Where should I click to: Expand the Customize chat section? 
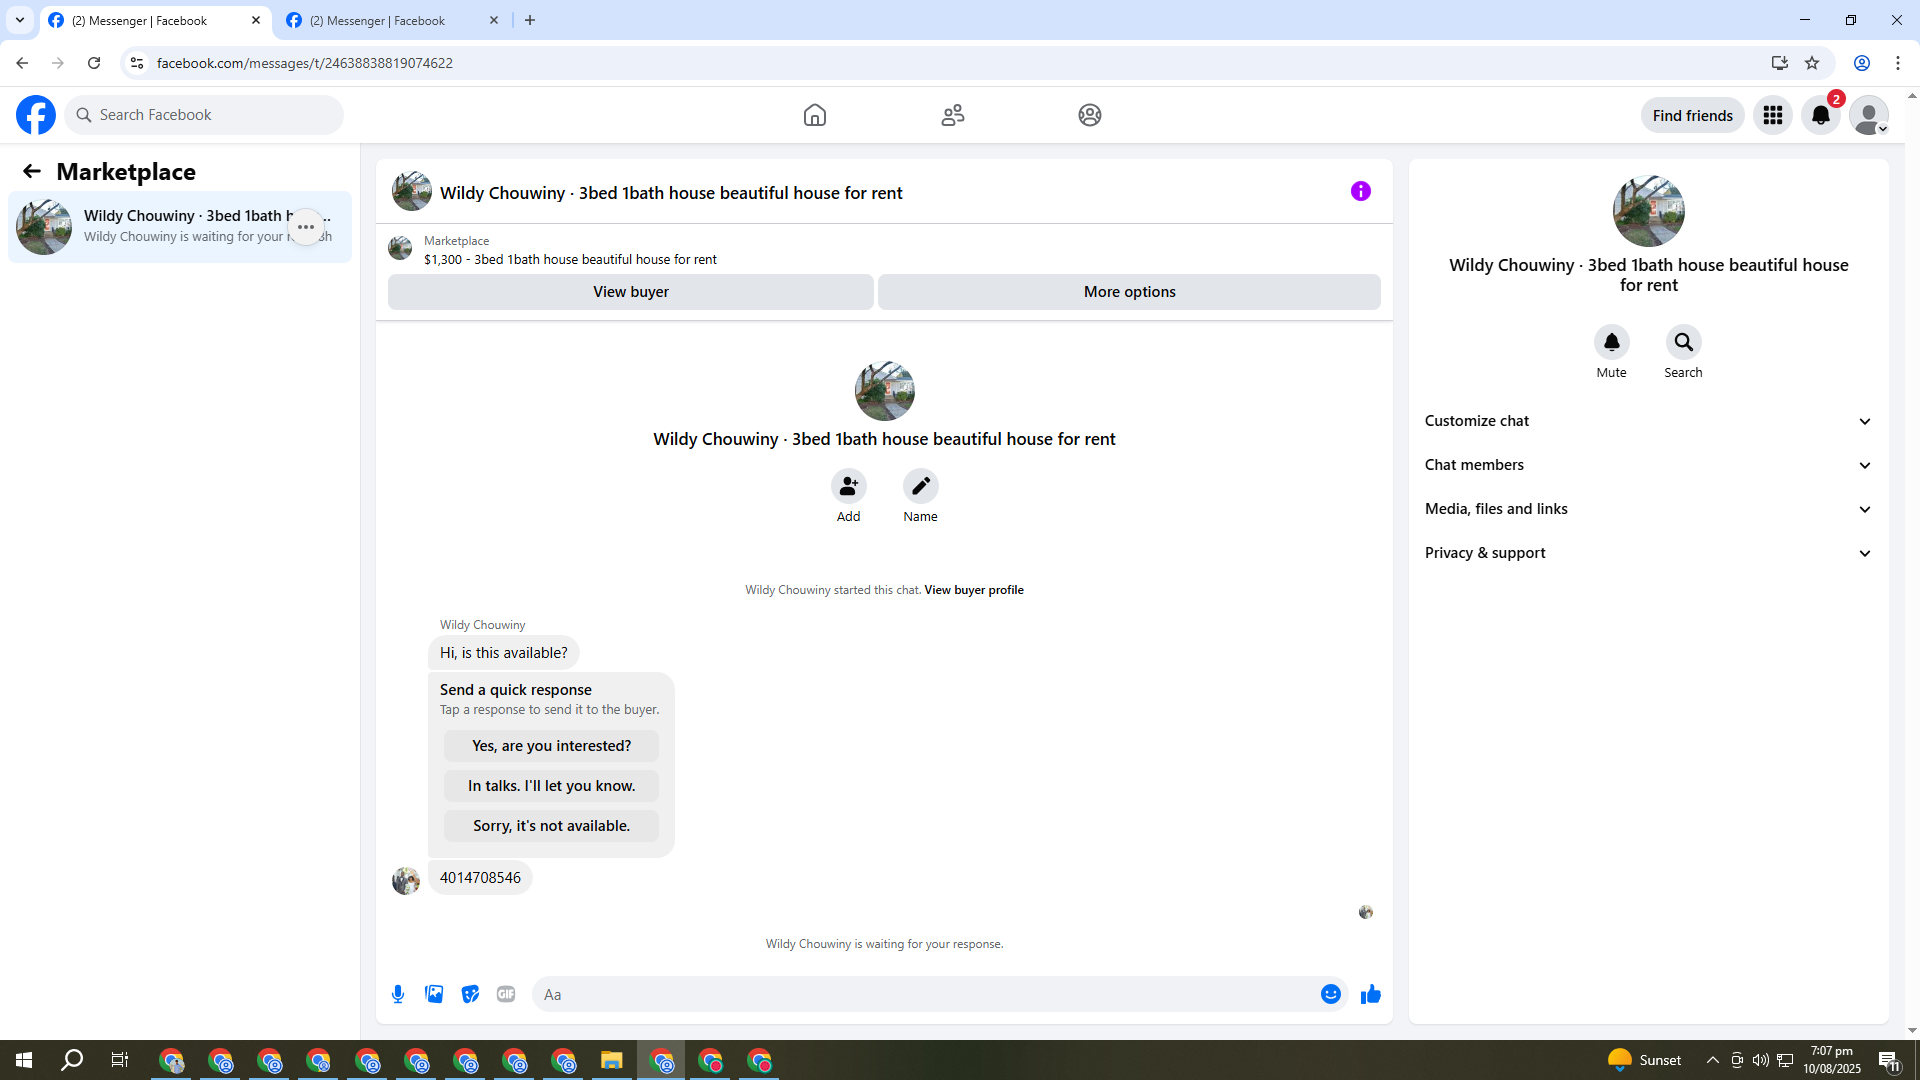point(1648,421)
